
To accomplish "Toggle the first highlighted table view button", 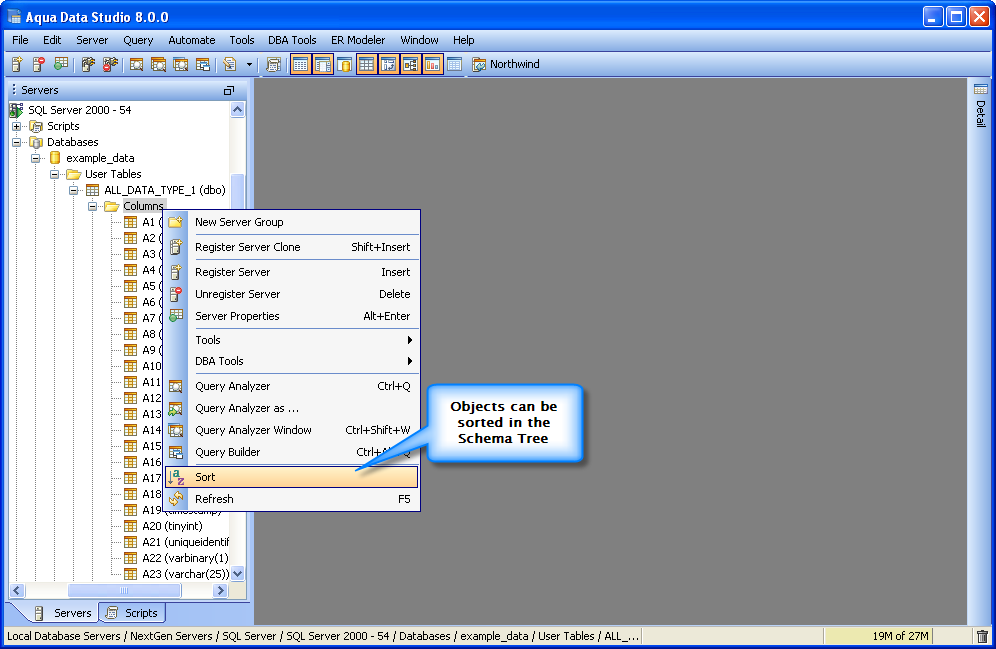I will (300, 64).
